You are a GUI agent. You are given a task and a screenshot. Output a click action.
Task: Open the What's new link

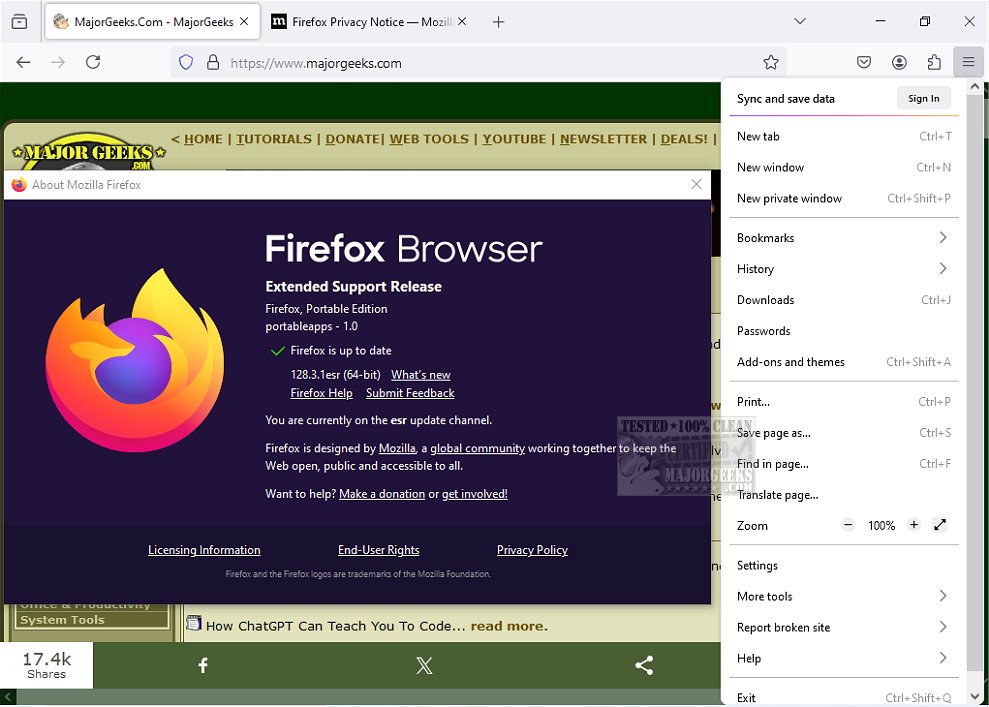(x=420, y=374)
